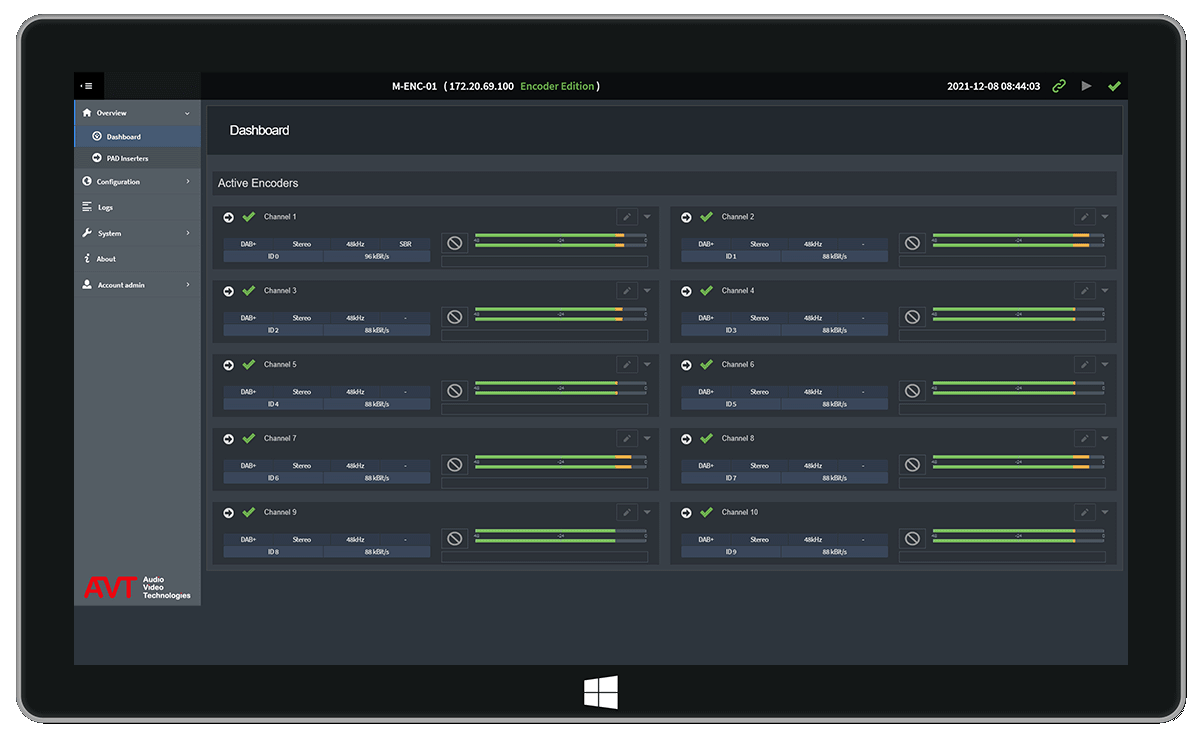This screenshot has height=735, width=1200.
Task: Expand the Configuration sidebar section
Action: [x=137, y=182]
